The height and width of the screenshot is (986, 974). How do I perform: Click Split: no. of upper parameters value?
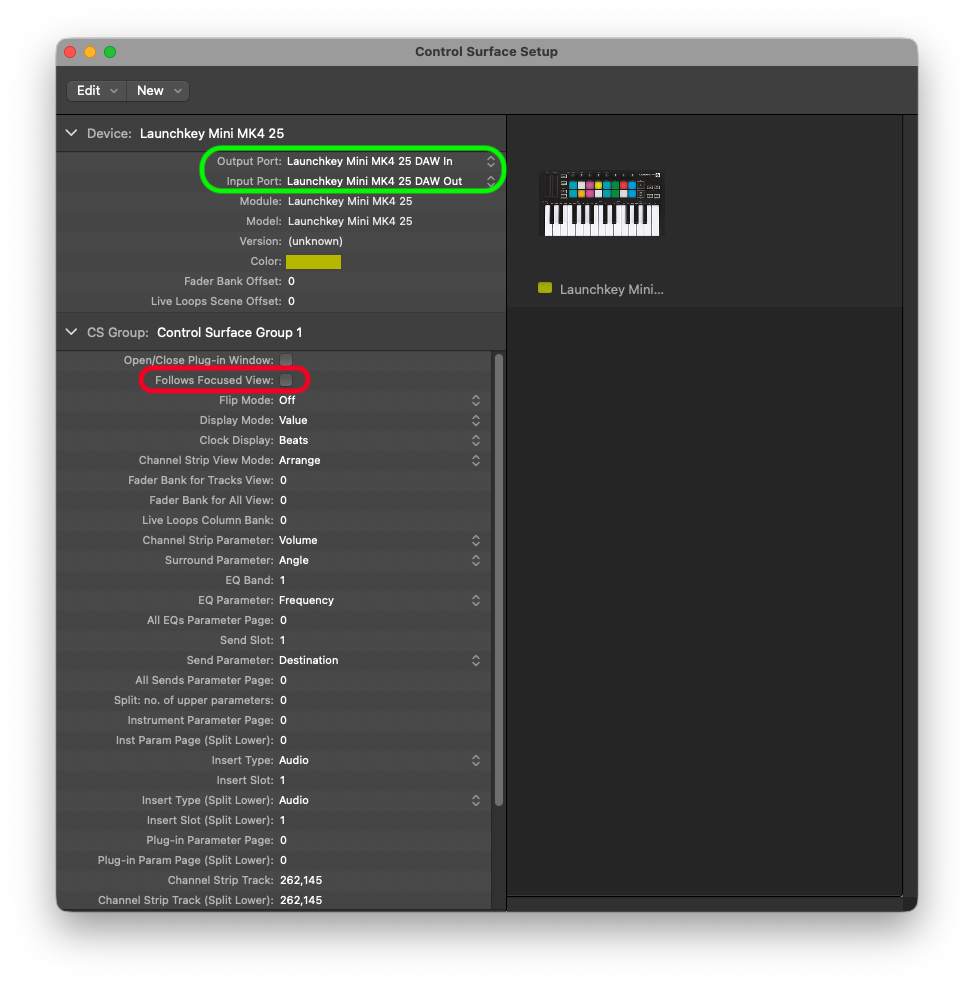click(283, 701)
